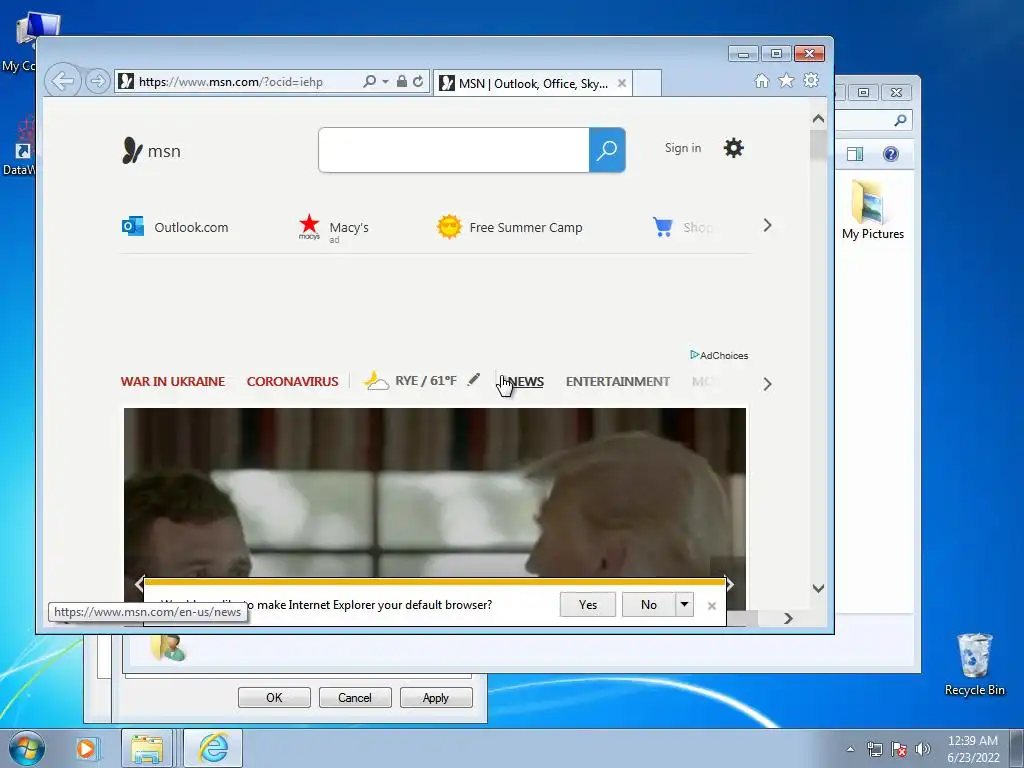Open My Pictures folder in Explorer window
Image resolution: width=1024 pixels, height=768 pixels.
pyautogui.click(x=872, y=210)
